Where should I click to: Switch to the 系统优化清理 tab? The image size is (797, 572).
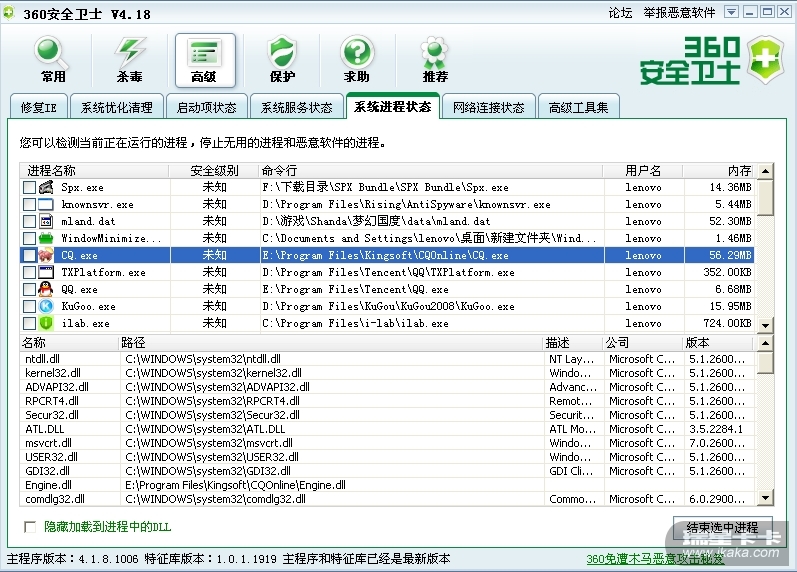point(117,107)
